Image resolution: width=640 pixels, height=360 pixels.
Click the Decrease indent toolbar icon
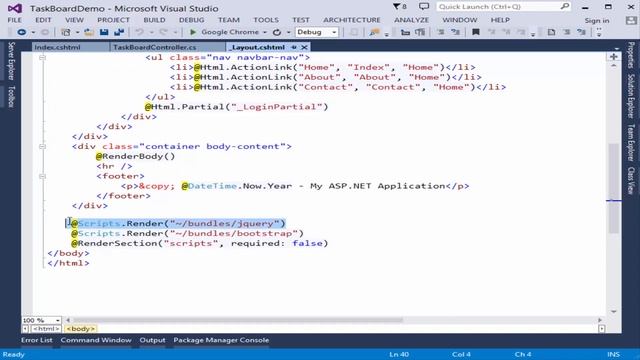(x=405, y=32)
